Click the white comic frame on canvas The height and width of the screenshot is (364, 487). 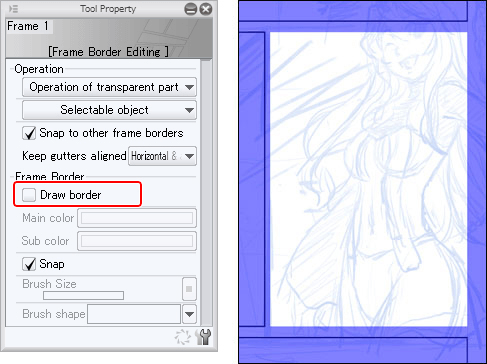[x=368, y=179]
